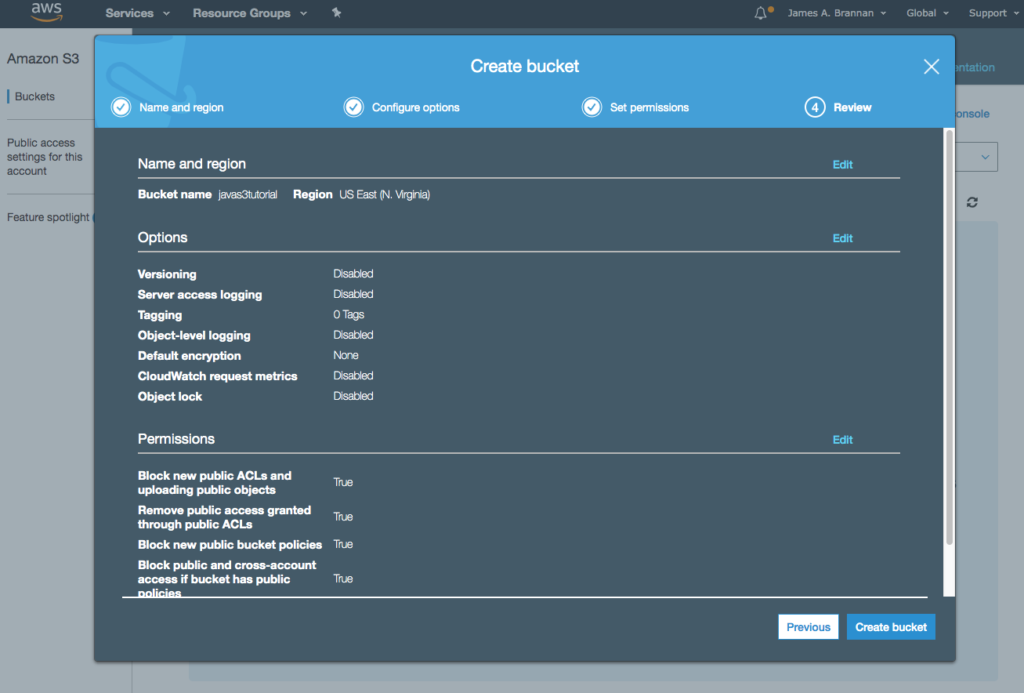The image size is (1024, 693).
Task: Click the Server access logging label
Action: pos(199,295)
